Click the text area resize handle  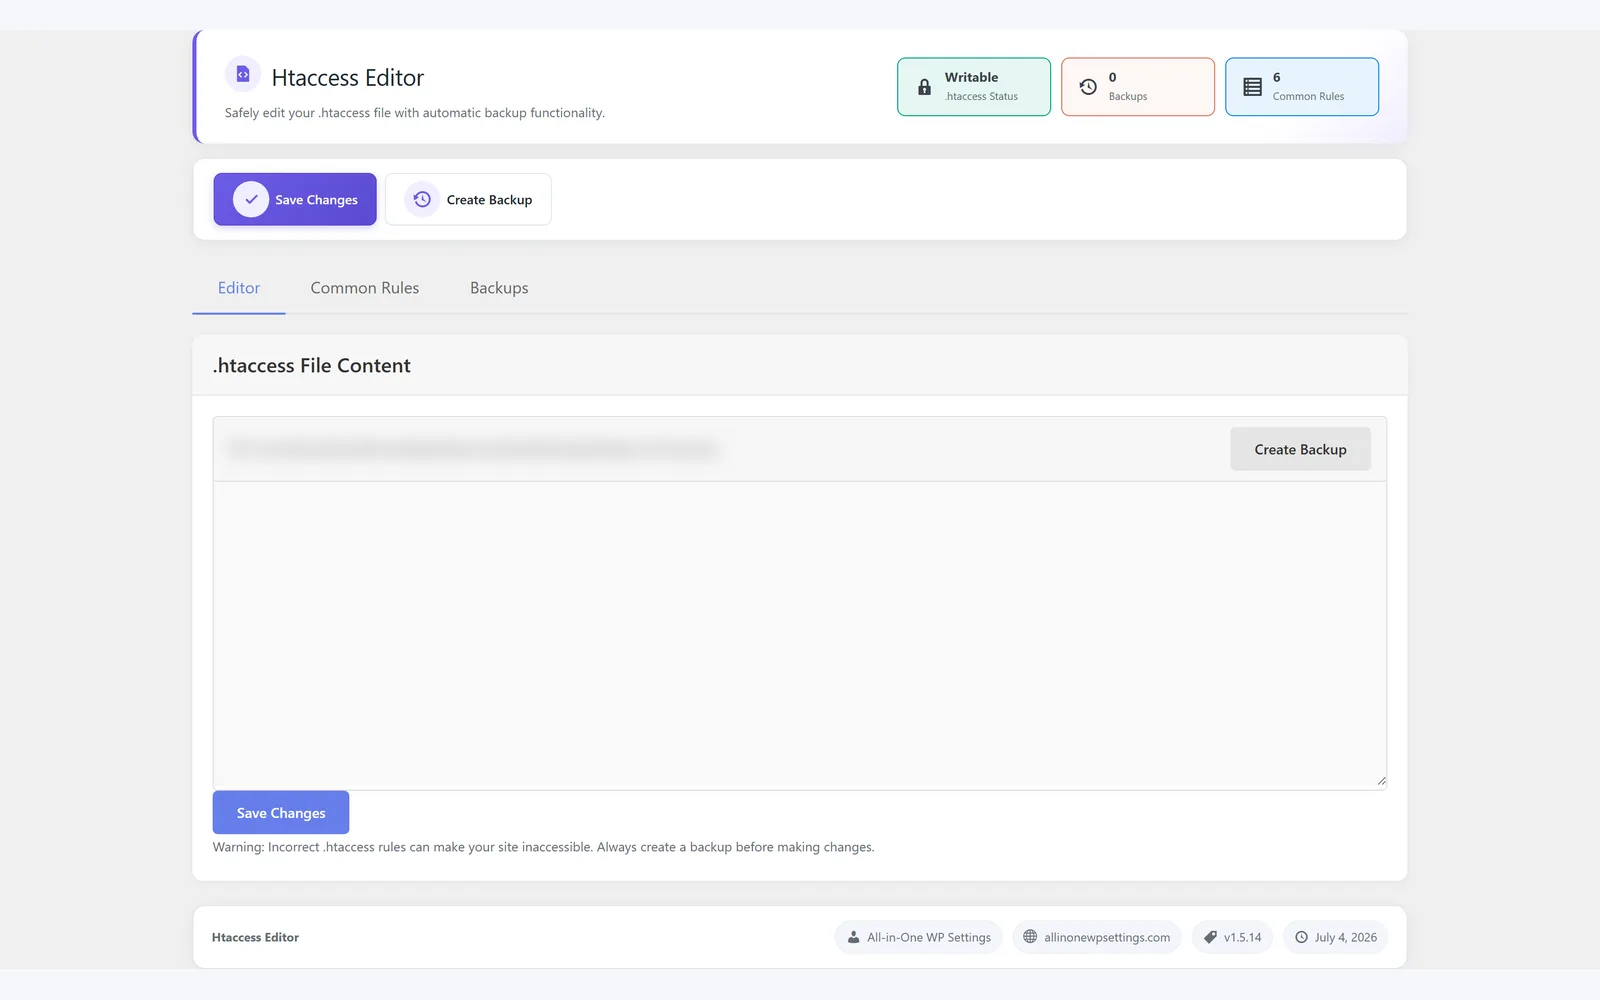pos(1381,781)
